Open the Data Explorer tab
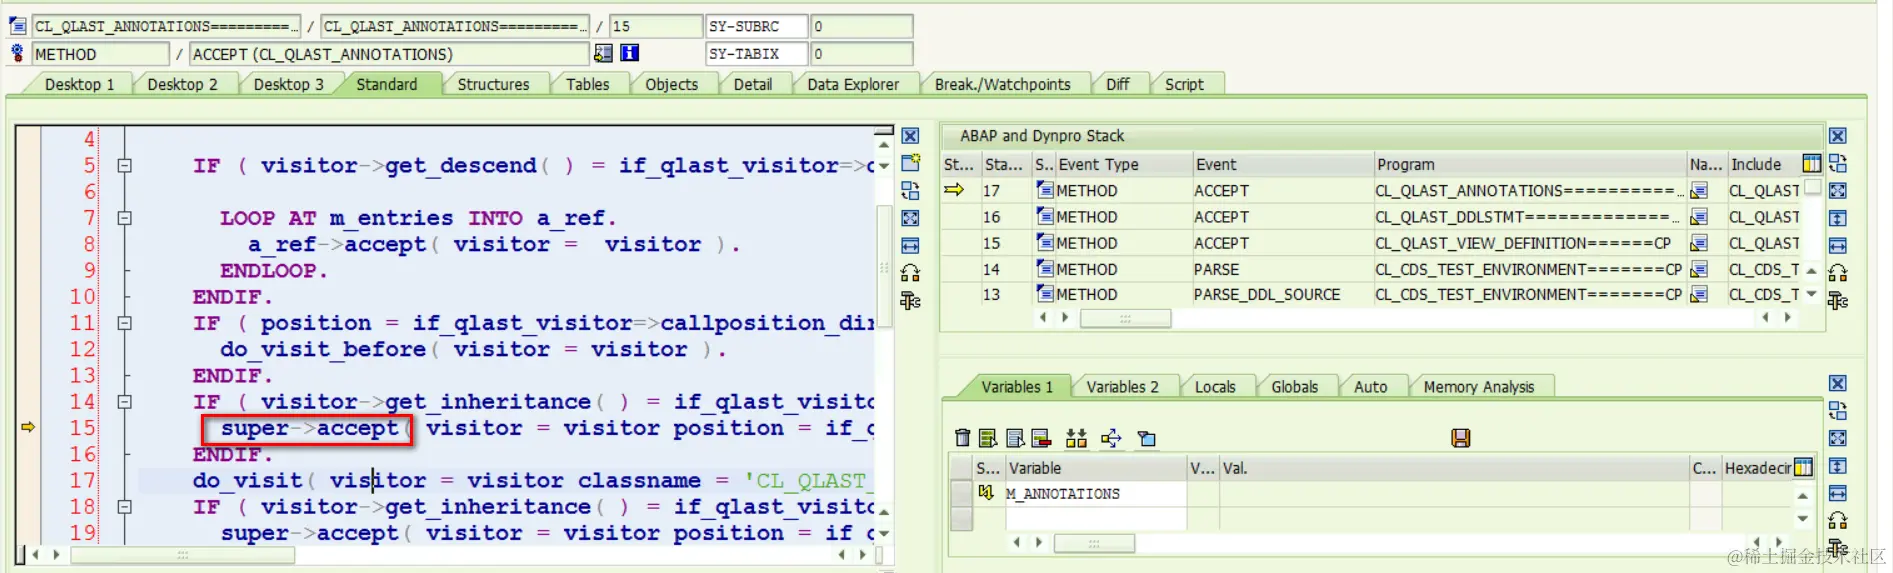This screenshot has height=573, width=1893. point(853,85)
